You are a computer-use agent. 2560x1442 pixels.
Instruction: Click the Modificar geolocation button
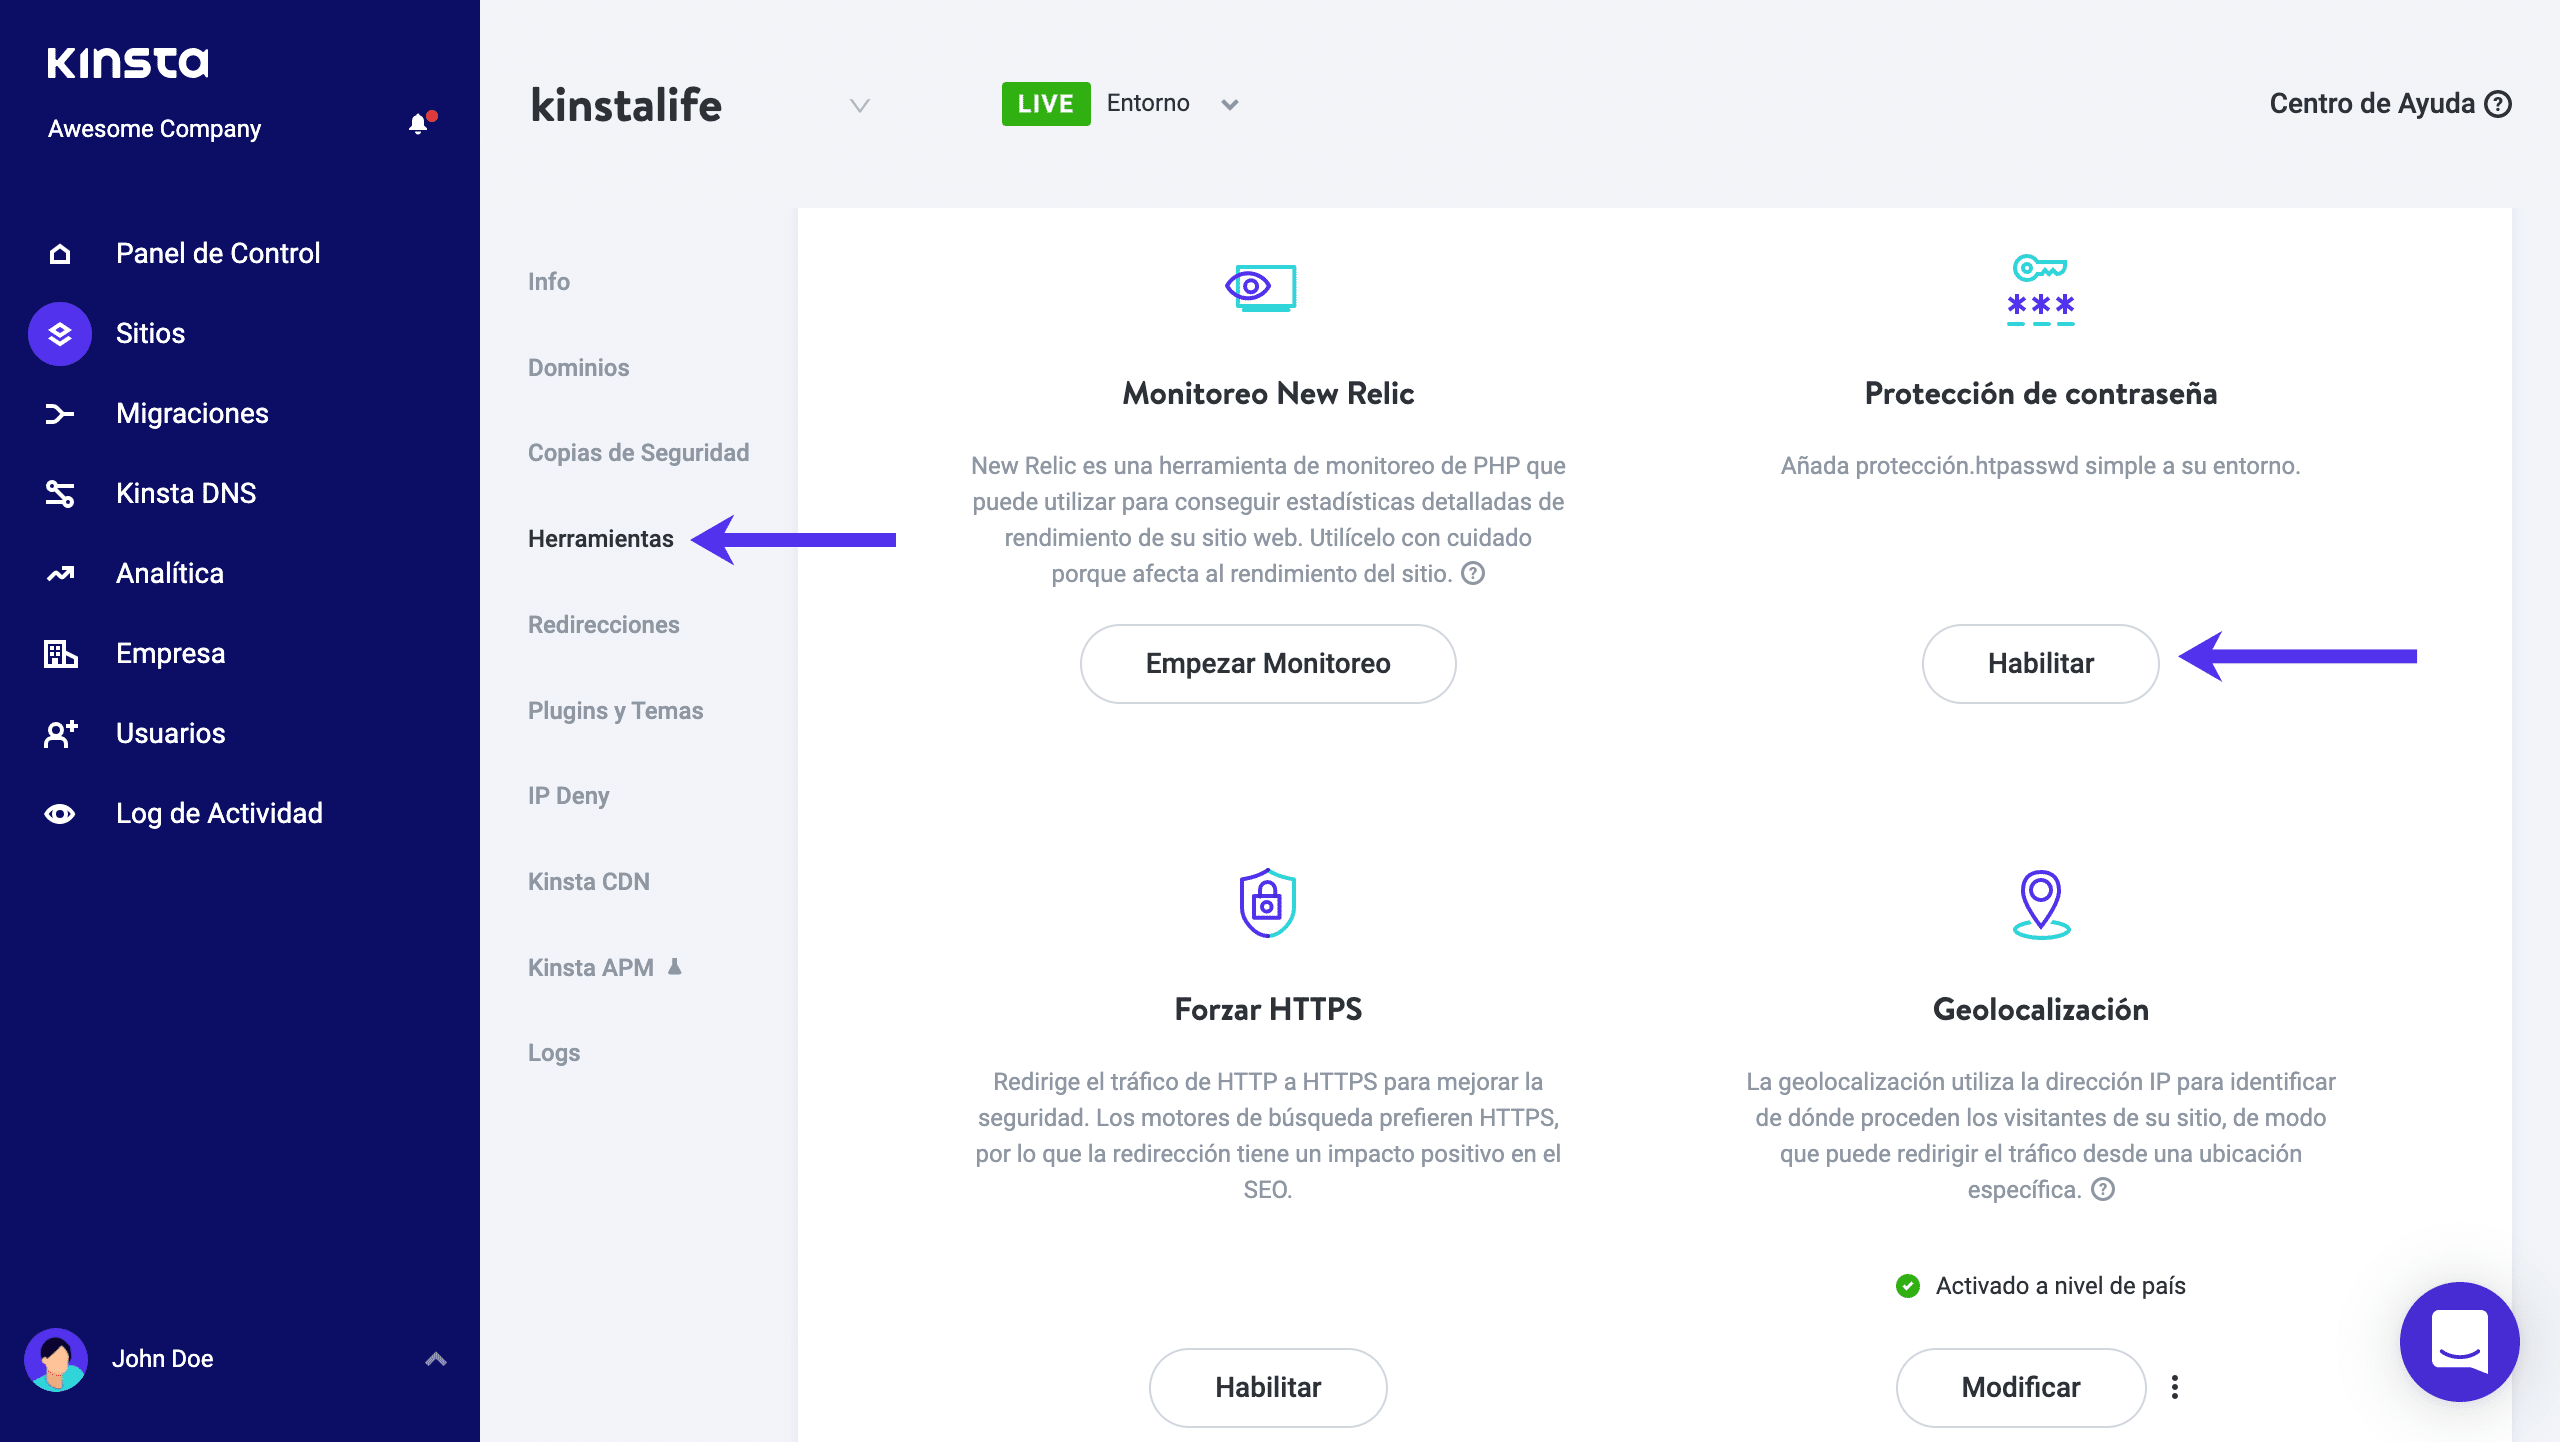tap(2020, 1387)
